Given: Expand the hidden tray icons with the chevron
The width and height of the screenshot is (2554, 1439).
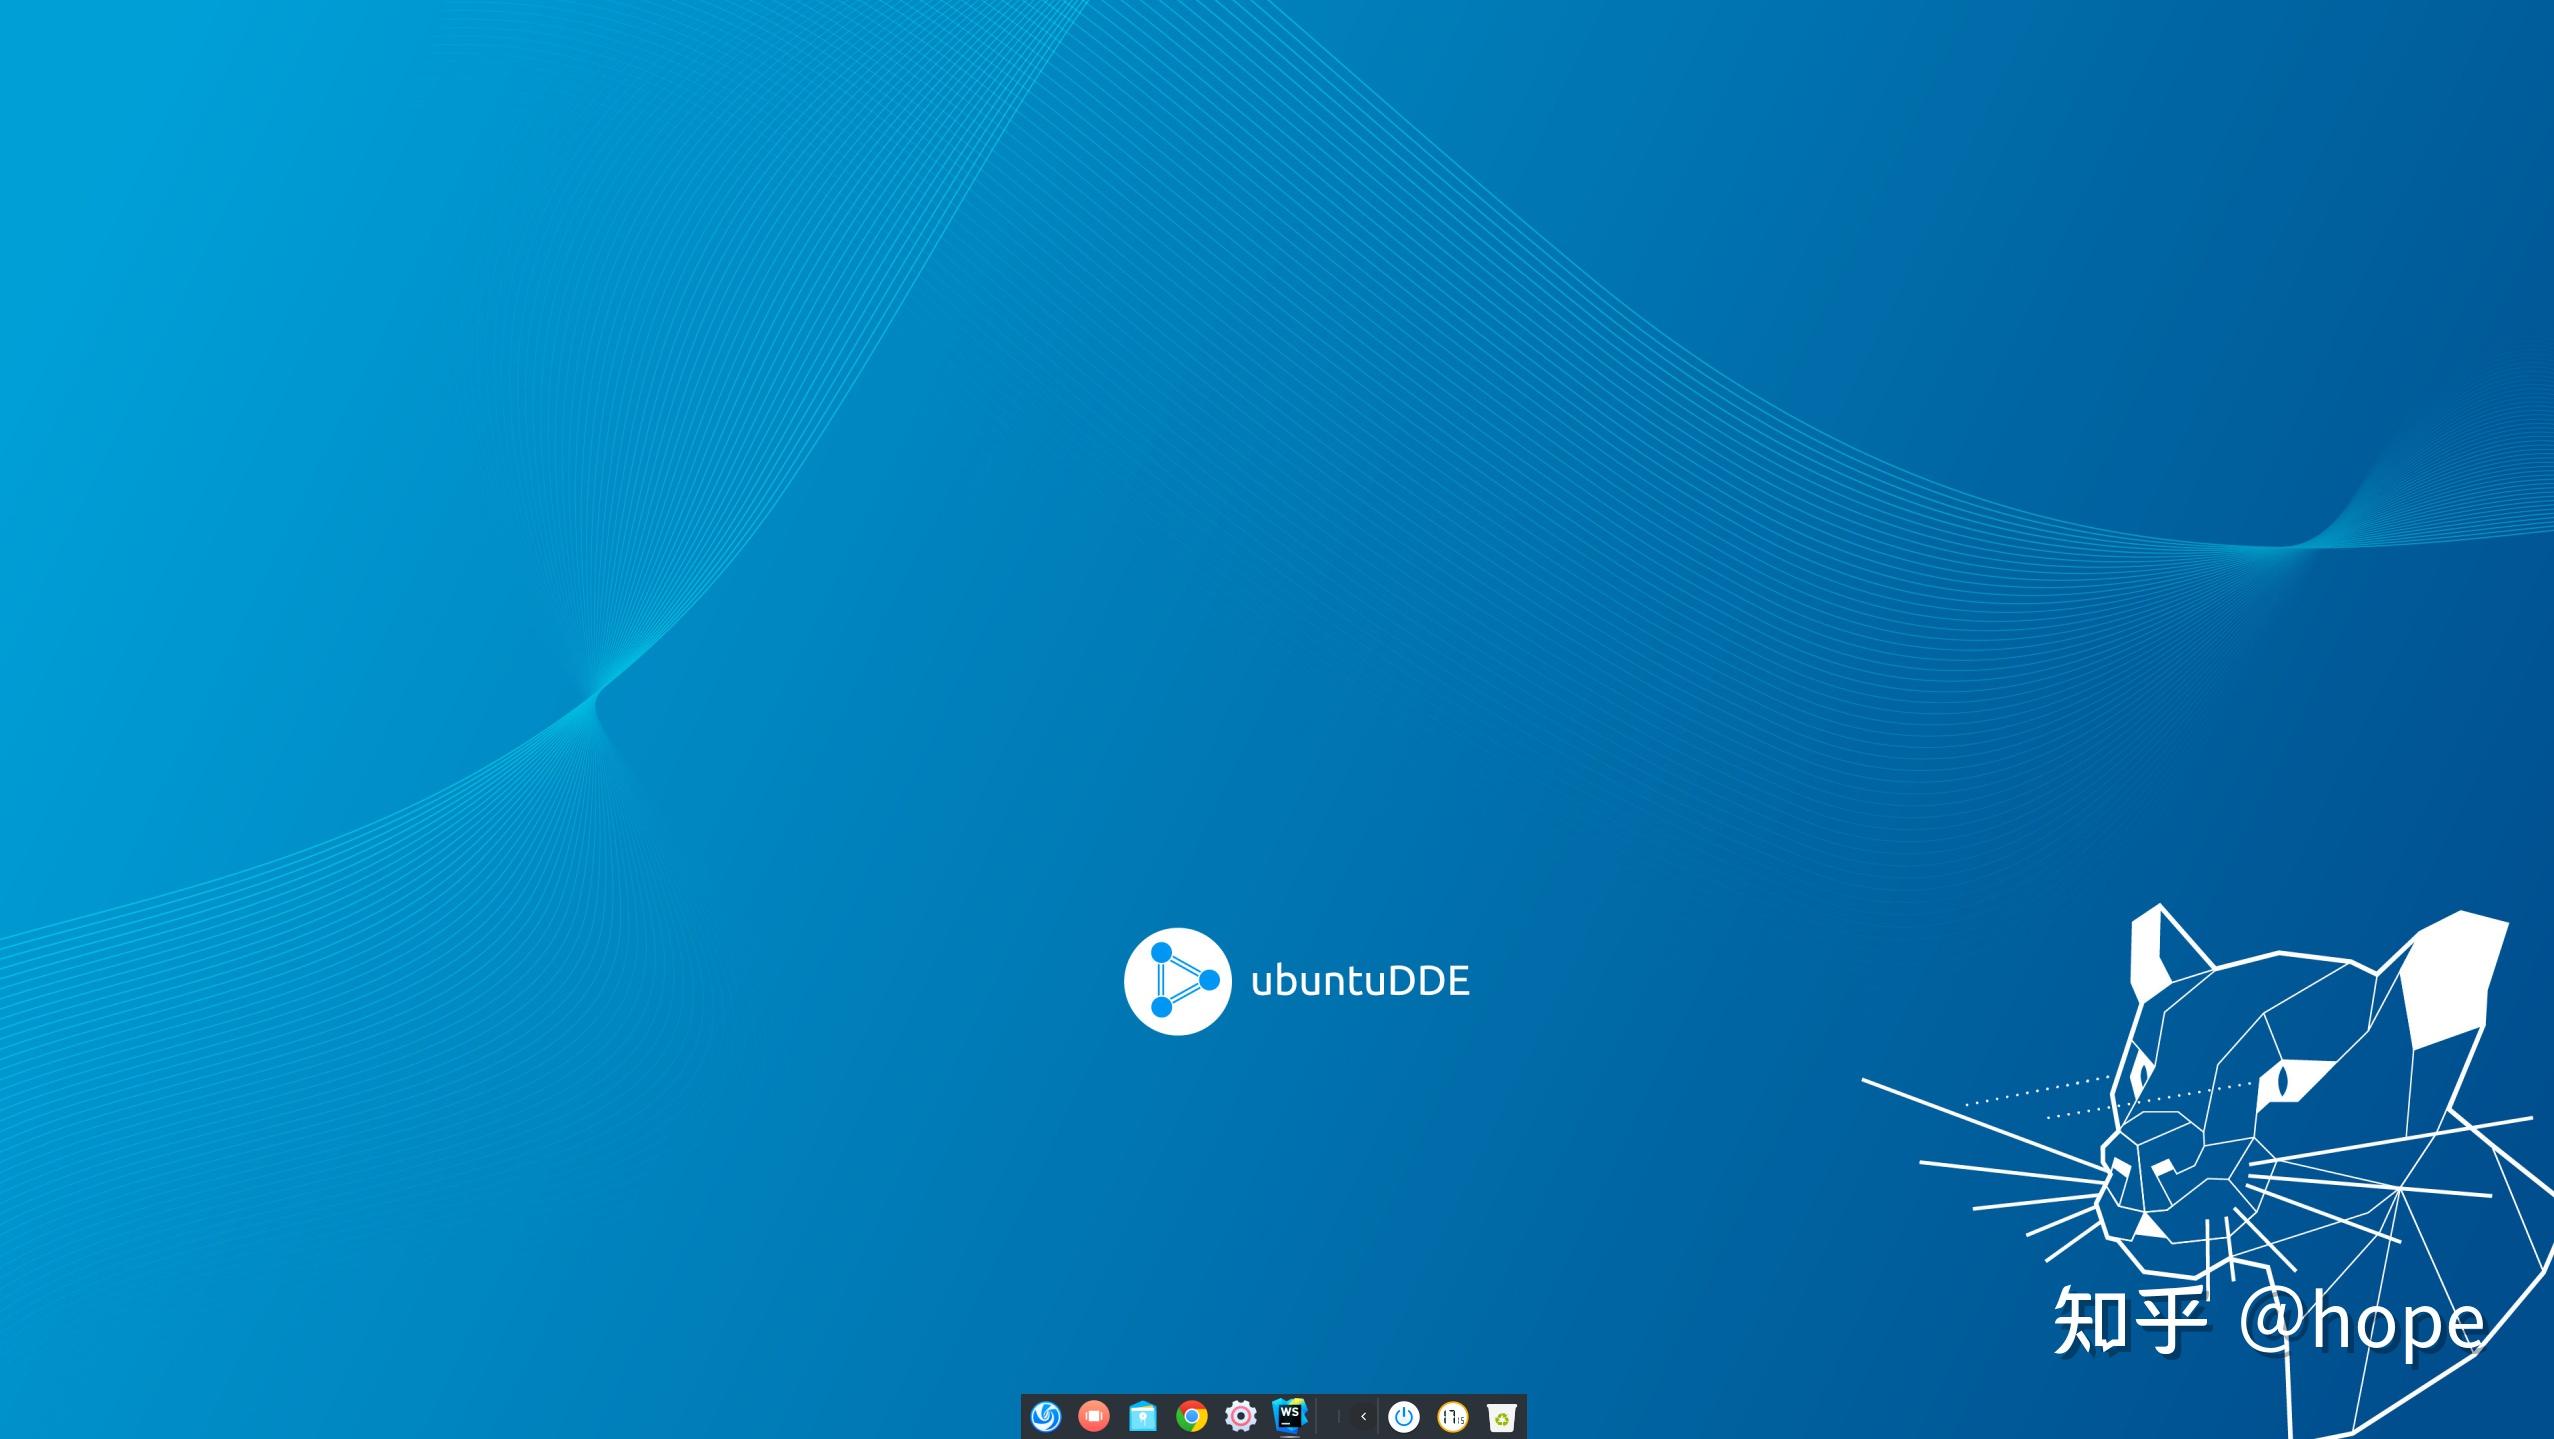Looking at the screenshot, I should point(1364,1417).
